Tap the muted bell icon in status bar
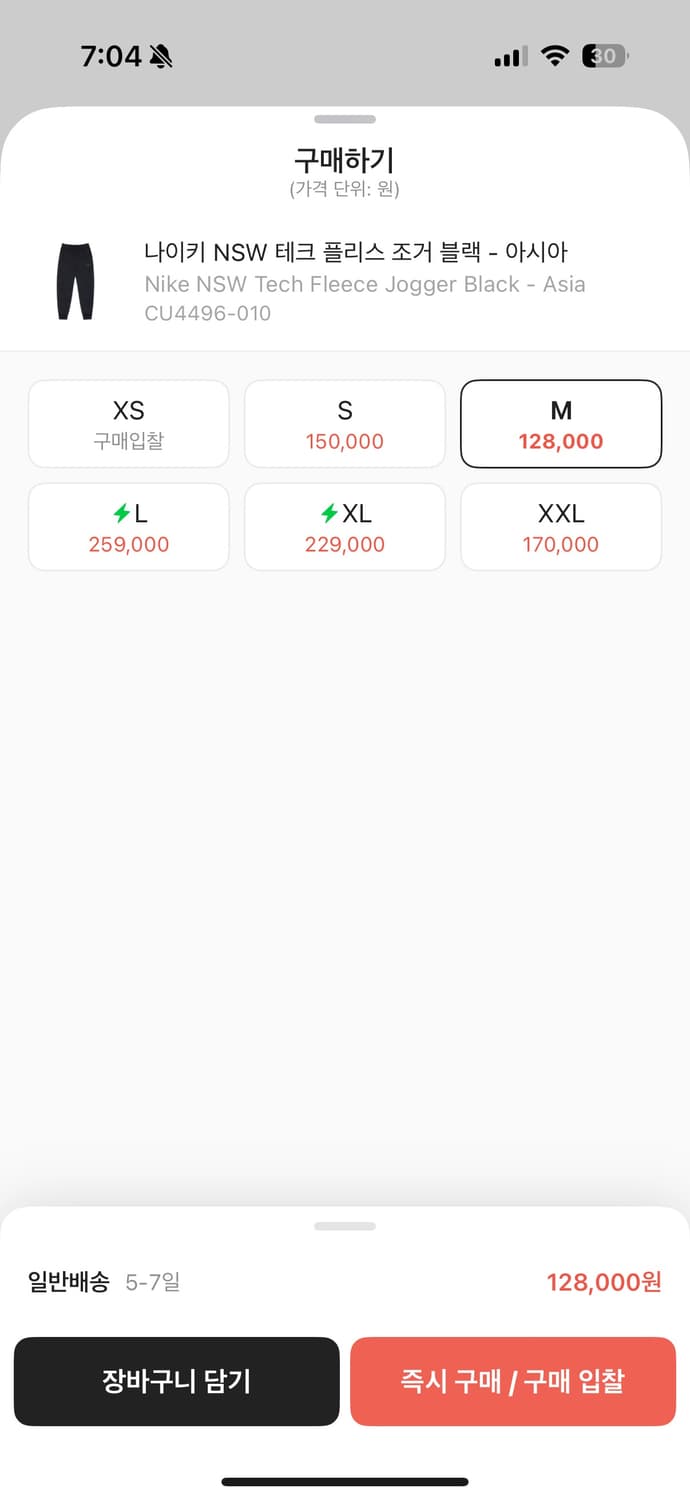 (x=161, y=57)
